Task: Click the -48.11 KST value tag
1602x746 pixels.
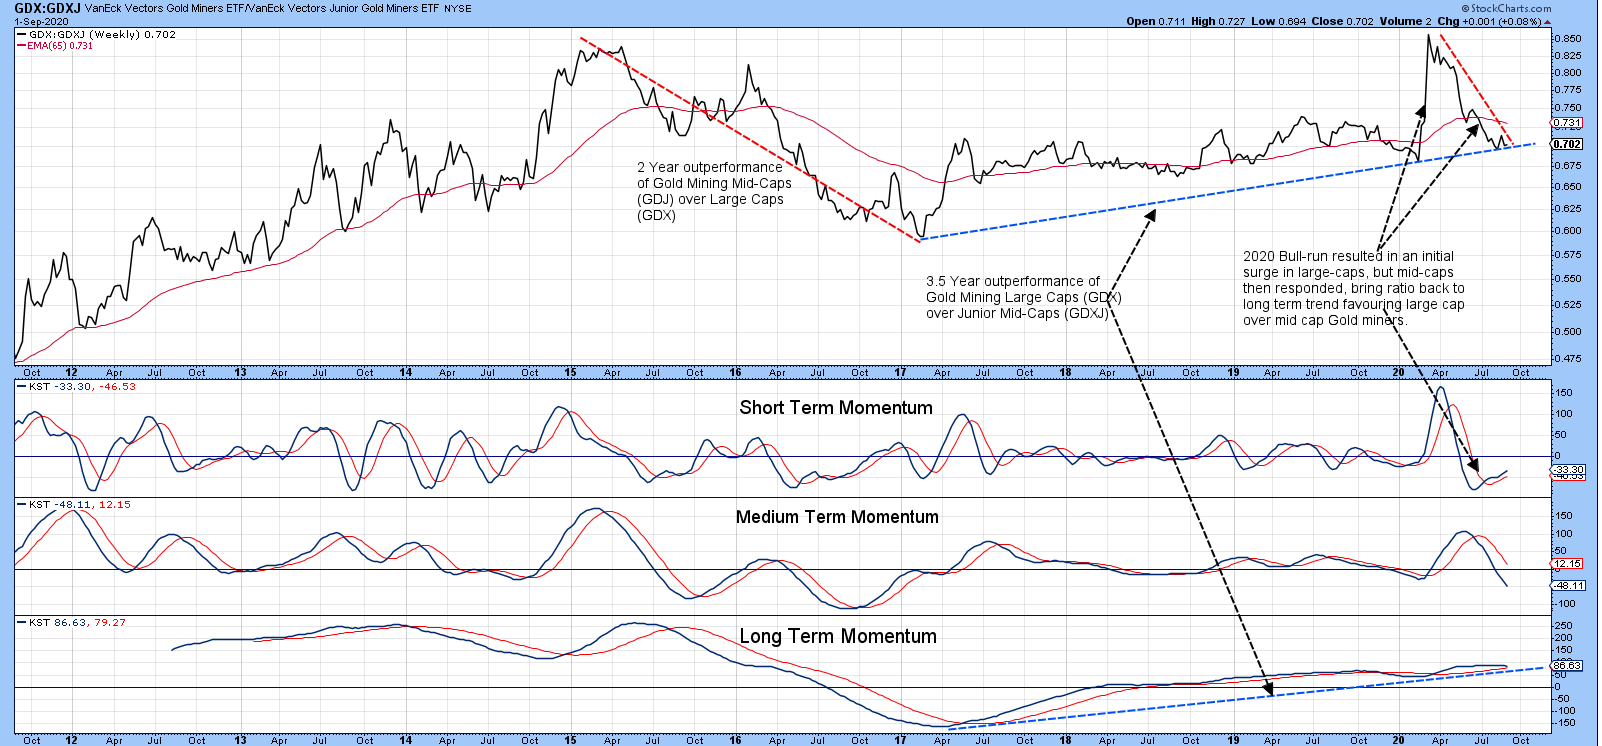Action: point(1568,586)
